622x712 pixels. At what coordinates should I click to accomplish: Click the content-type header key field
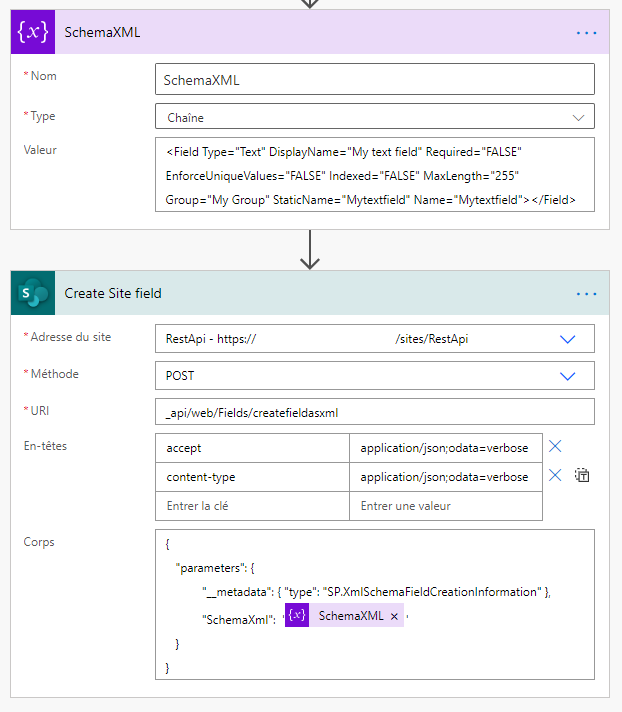coord(252,477)
